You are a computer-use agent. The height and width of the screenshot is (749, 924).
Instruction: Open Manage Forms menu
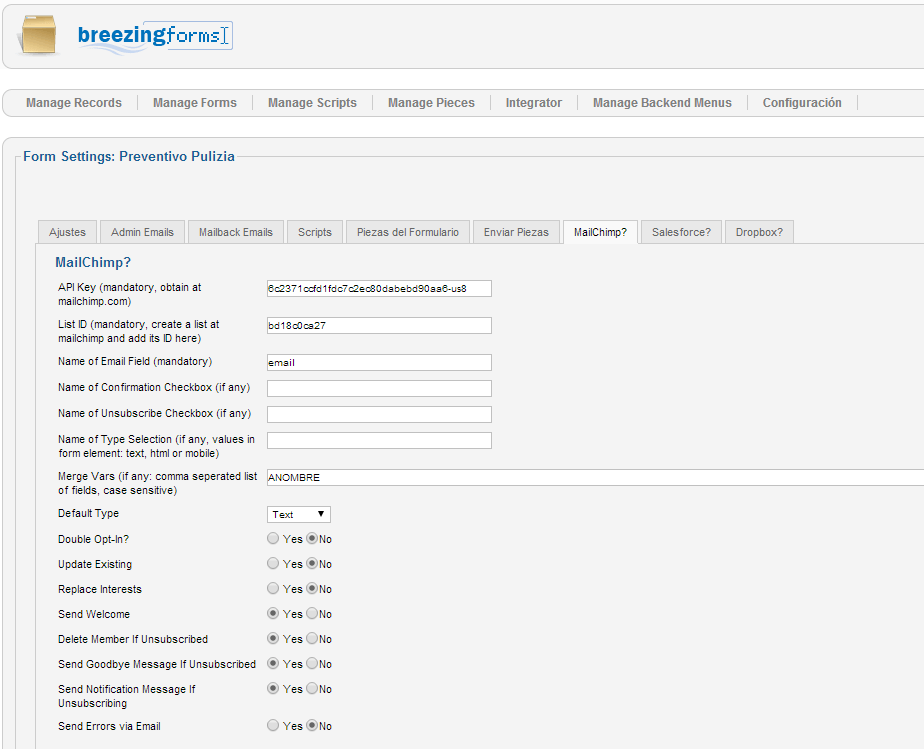click(194, 103)
